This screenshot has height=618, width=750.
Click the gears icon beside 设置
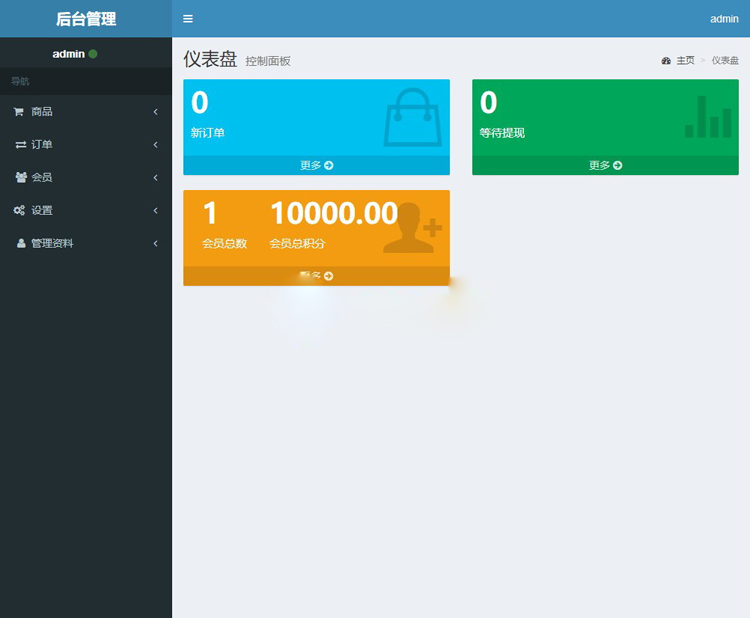pyautogui.click(x=20, y=211)
